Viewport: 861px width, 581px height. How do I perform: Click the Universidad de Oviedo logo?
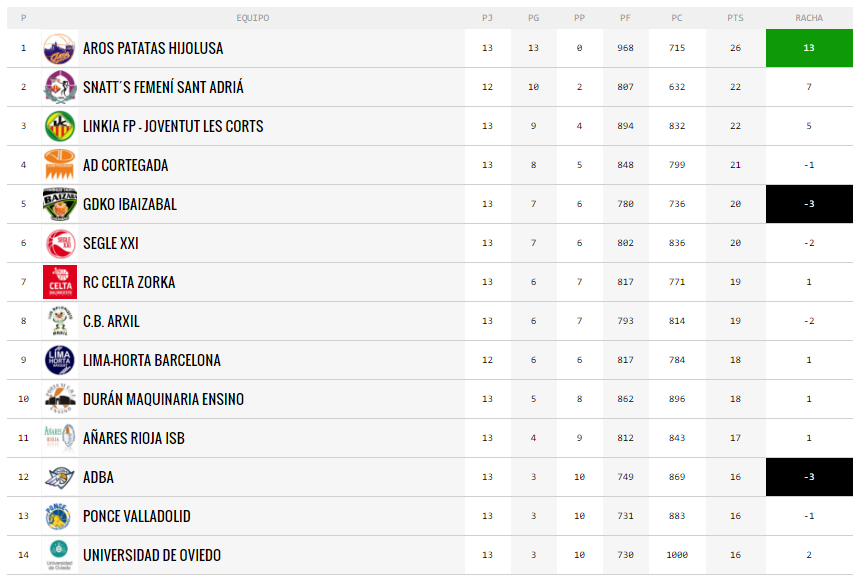point(60,555)
